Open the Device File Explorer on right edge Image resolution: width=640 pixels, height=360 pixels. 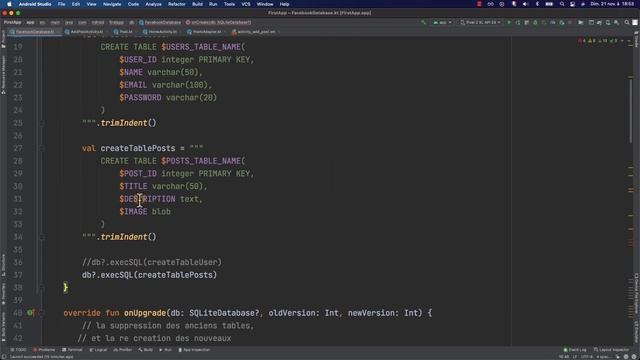[x=636, y=293]
